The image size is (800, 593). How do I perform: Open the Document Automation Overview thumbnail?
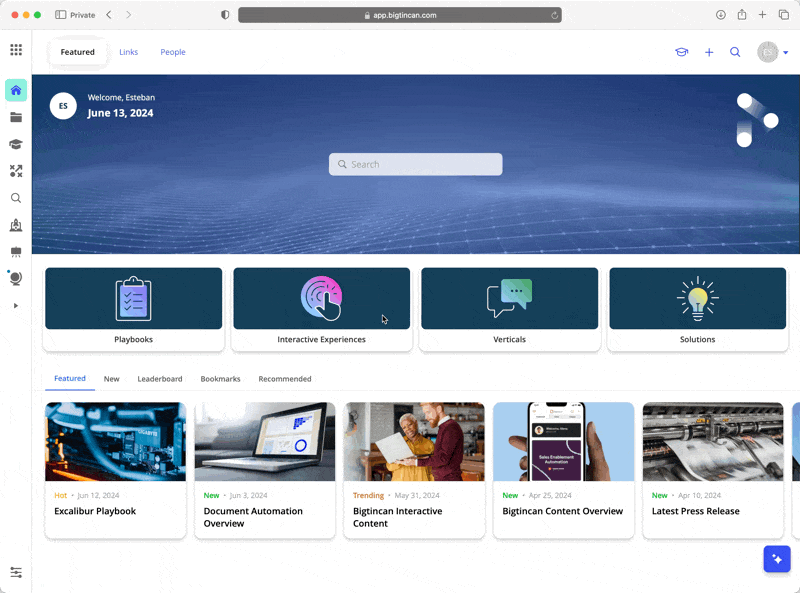(x=265, y=441)
